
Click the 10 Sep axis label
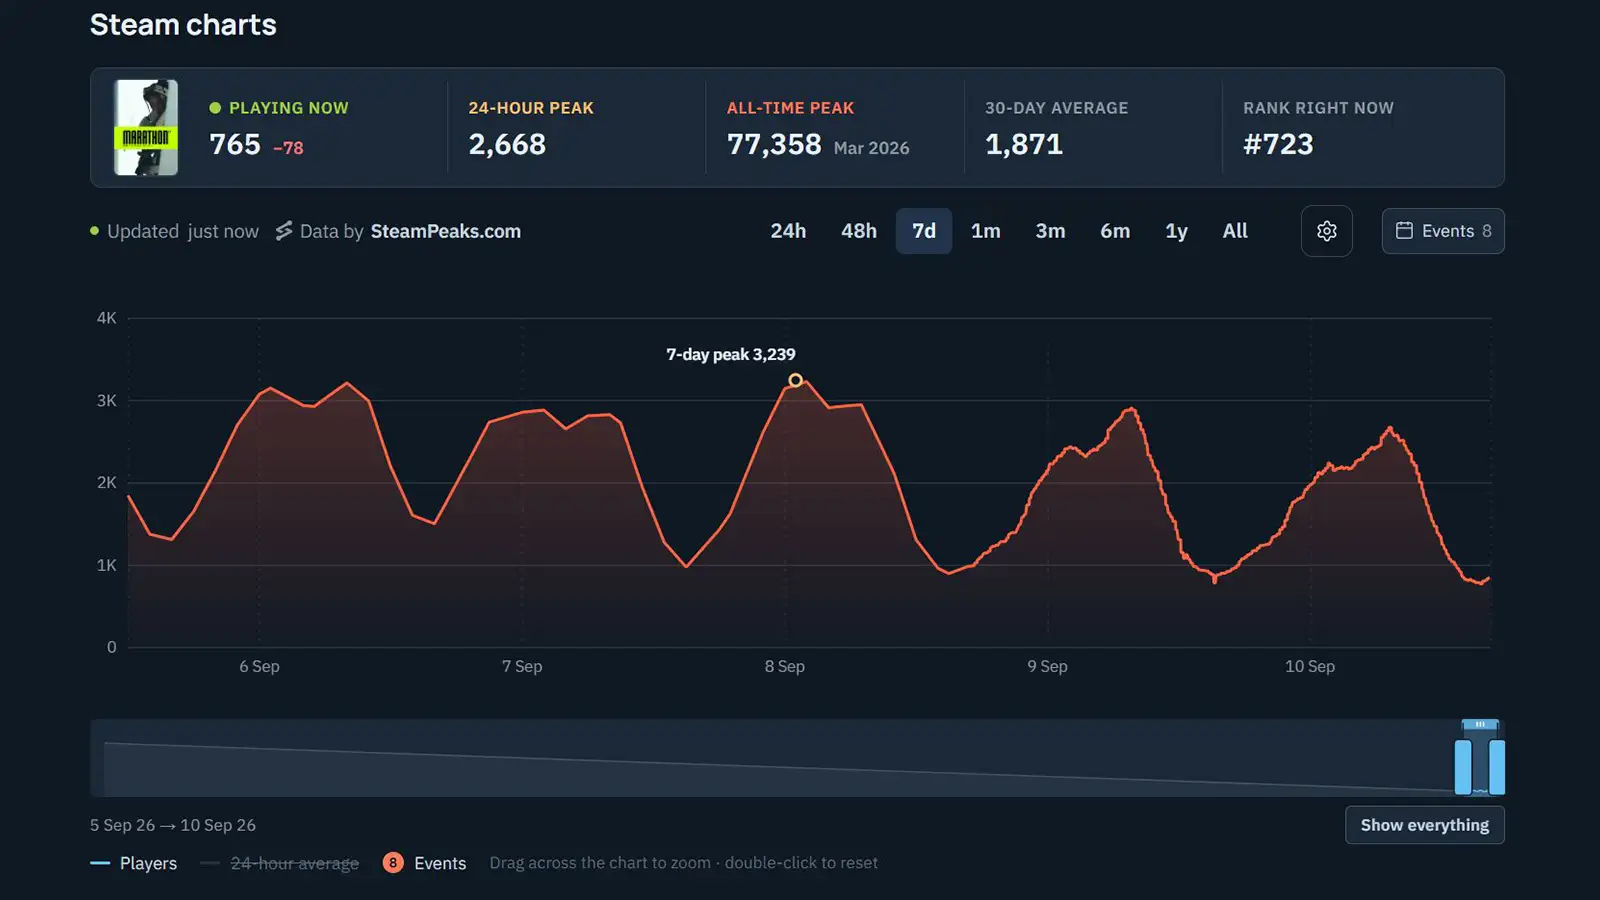coord(1310,666)
